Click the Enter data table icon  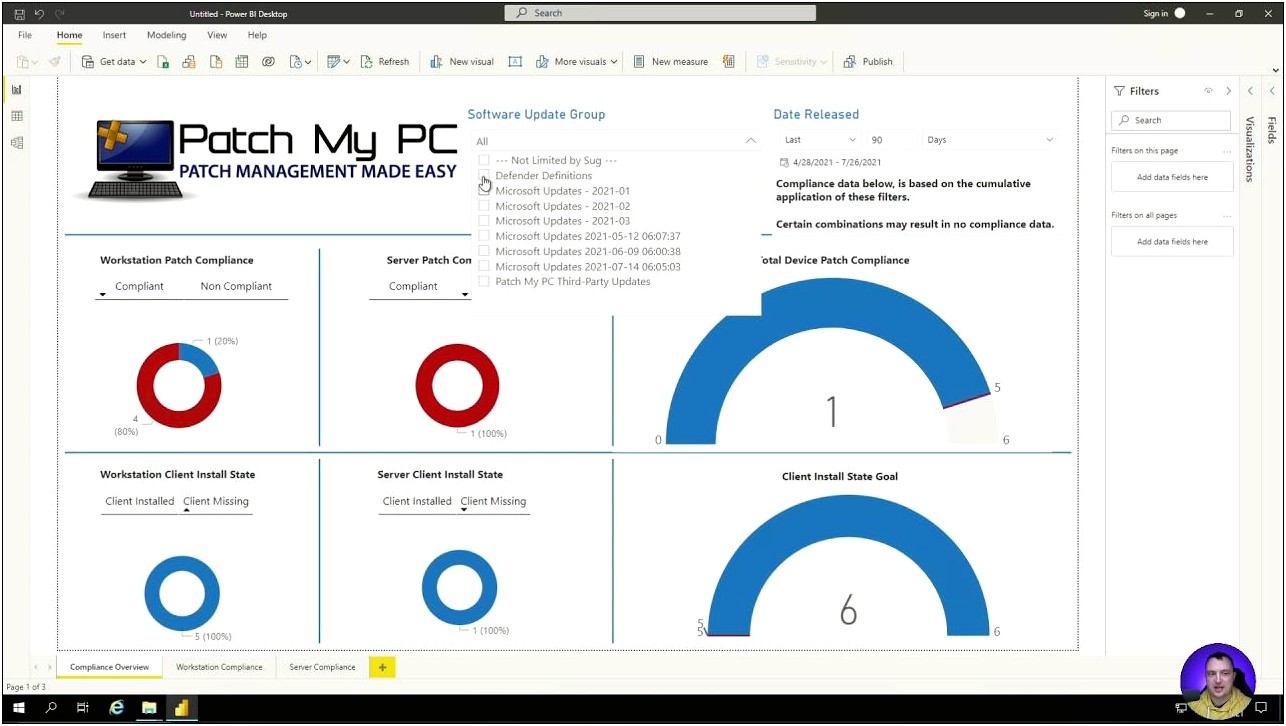pyautogui.click(x=242, y=62)
